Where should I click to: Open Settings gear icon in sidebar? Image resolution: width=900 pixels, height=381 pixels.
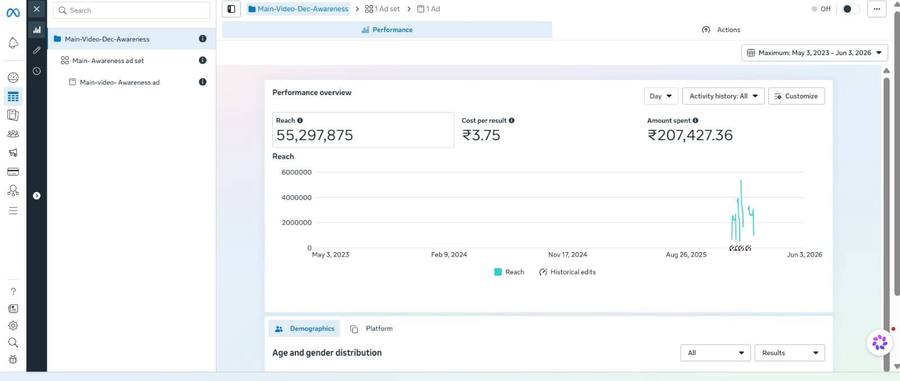tap(13, 325)
